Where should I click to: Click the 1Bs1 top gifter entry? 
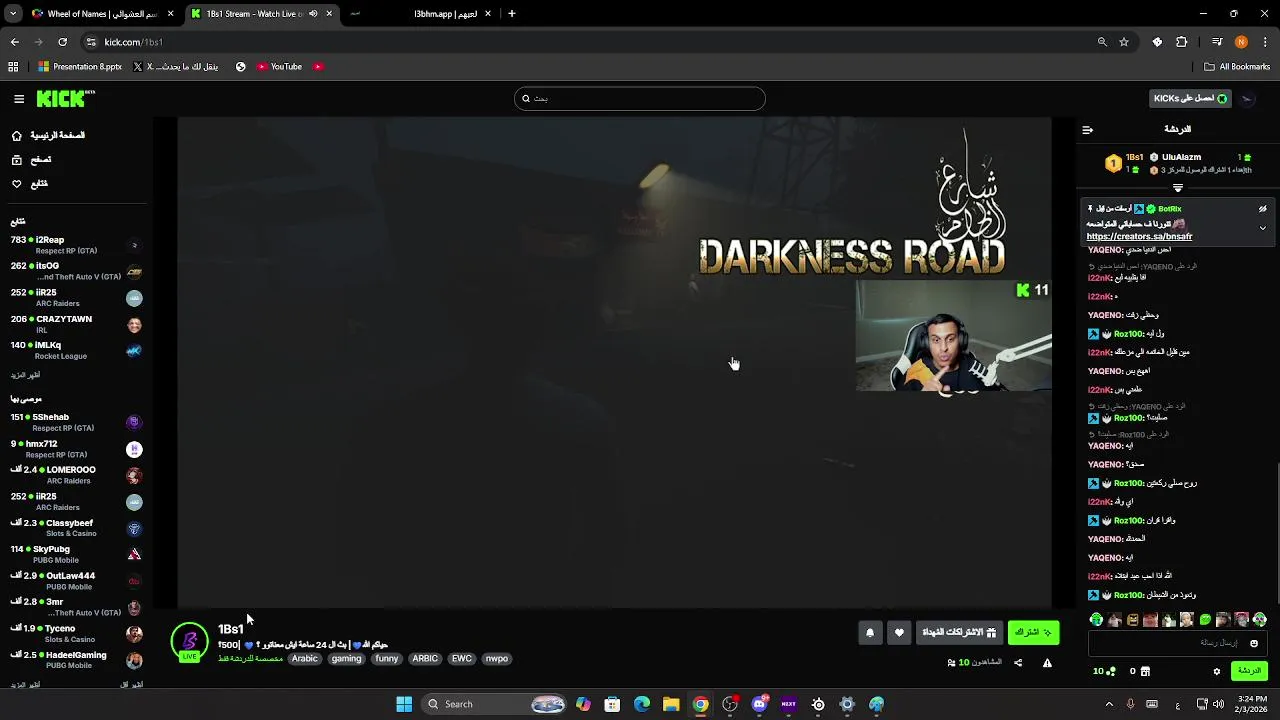click(1124, 162)
